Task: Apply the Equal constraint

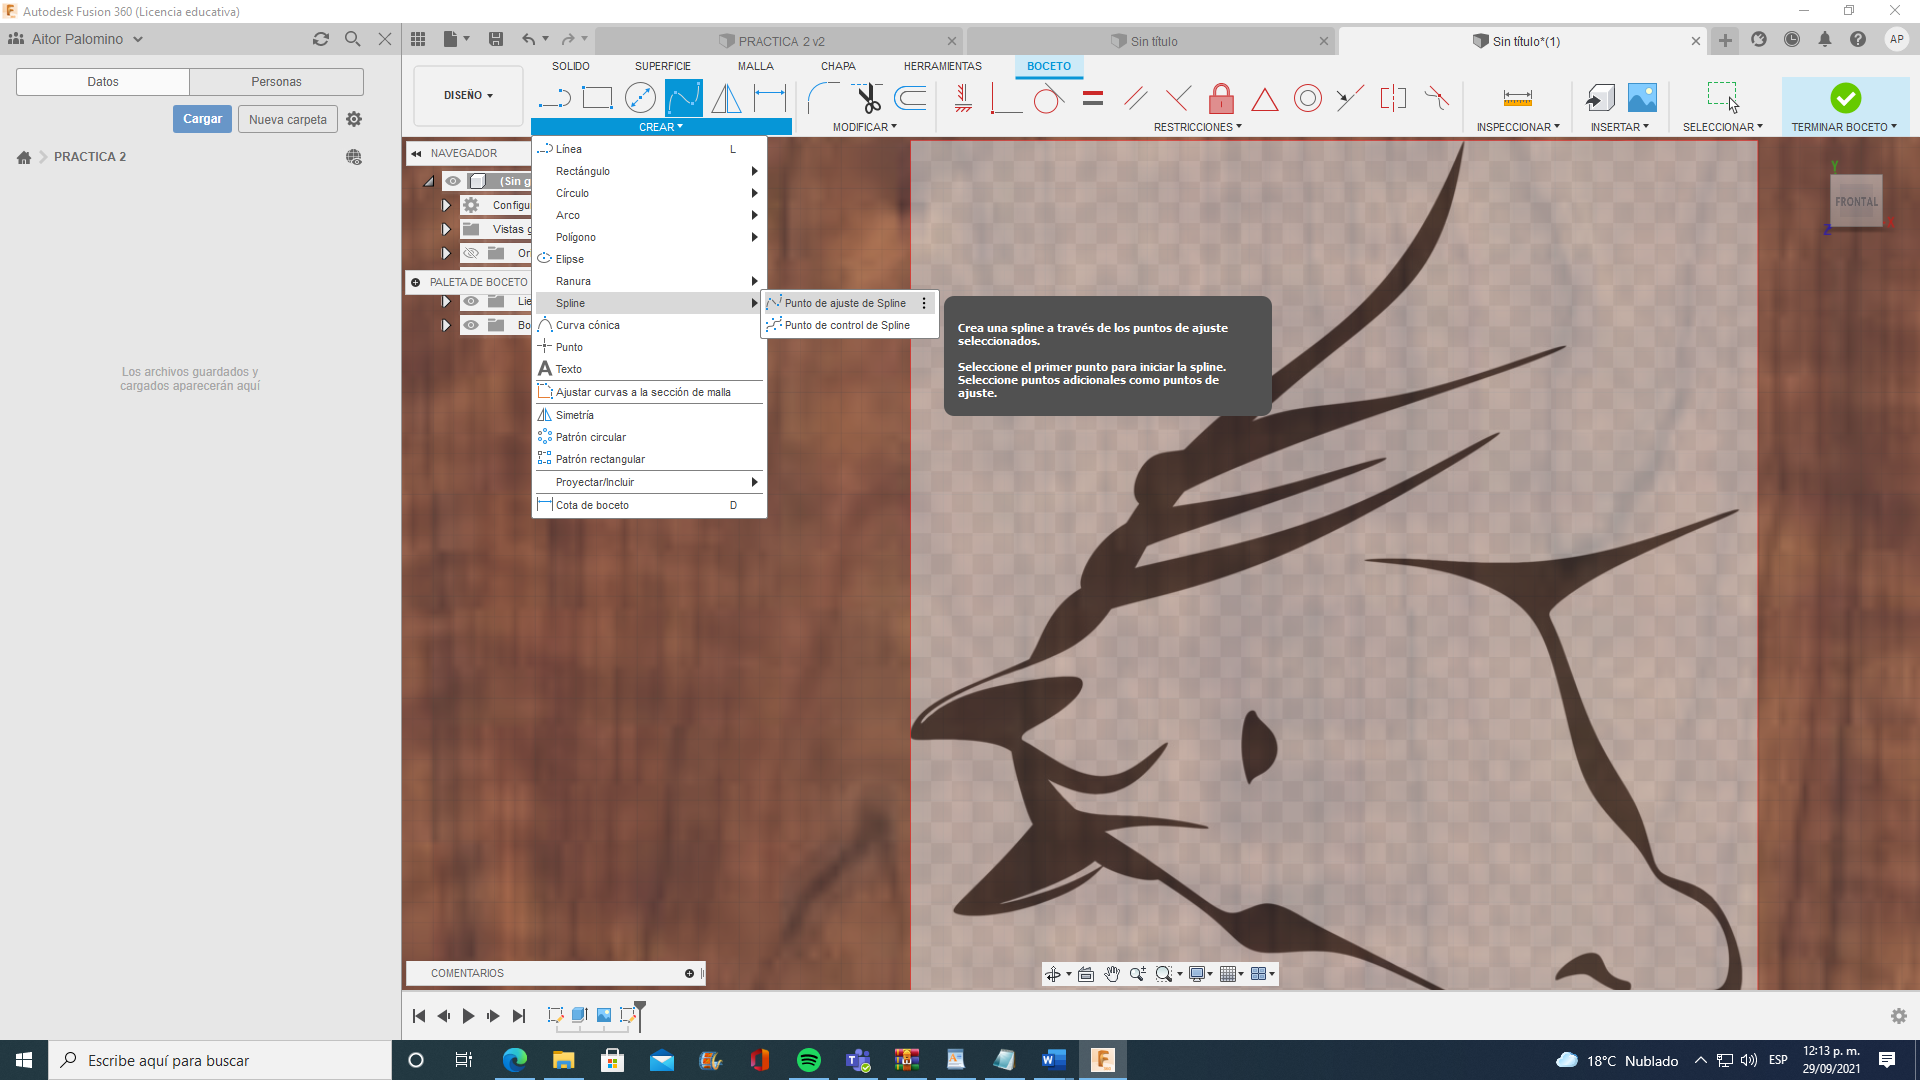Action: (x=1093, y=98)
